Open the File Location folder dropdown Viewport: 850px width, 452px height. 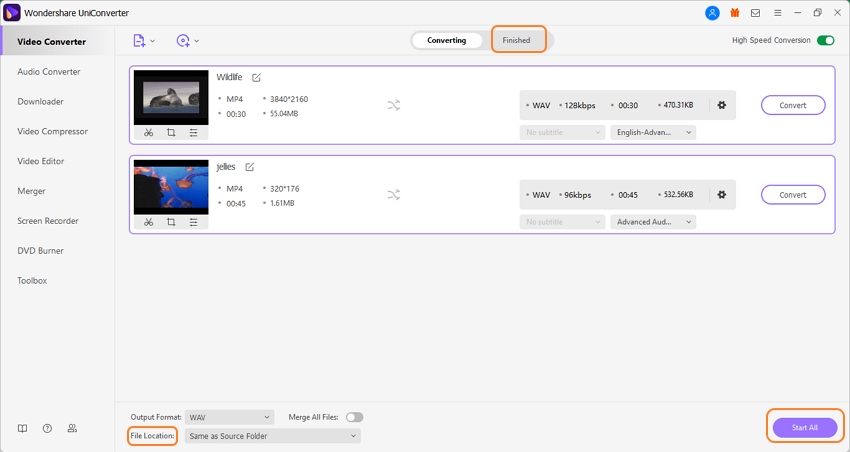click(x=272, y=436)
